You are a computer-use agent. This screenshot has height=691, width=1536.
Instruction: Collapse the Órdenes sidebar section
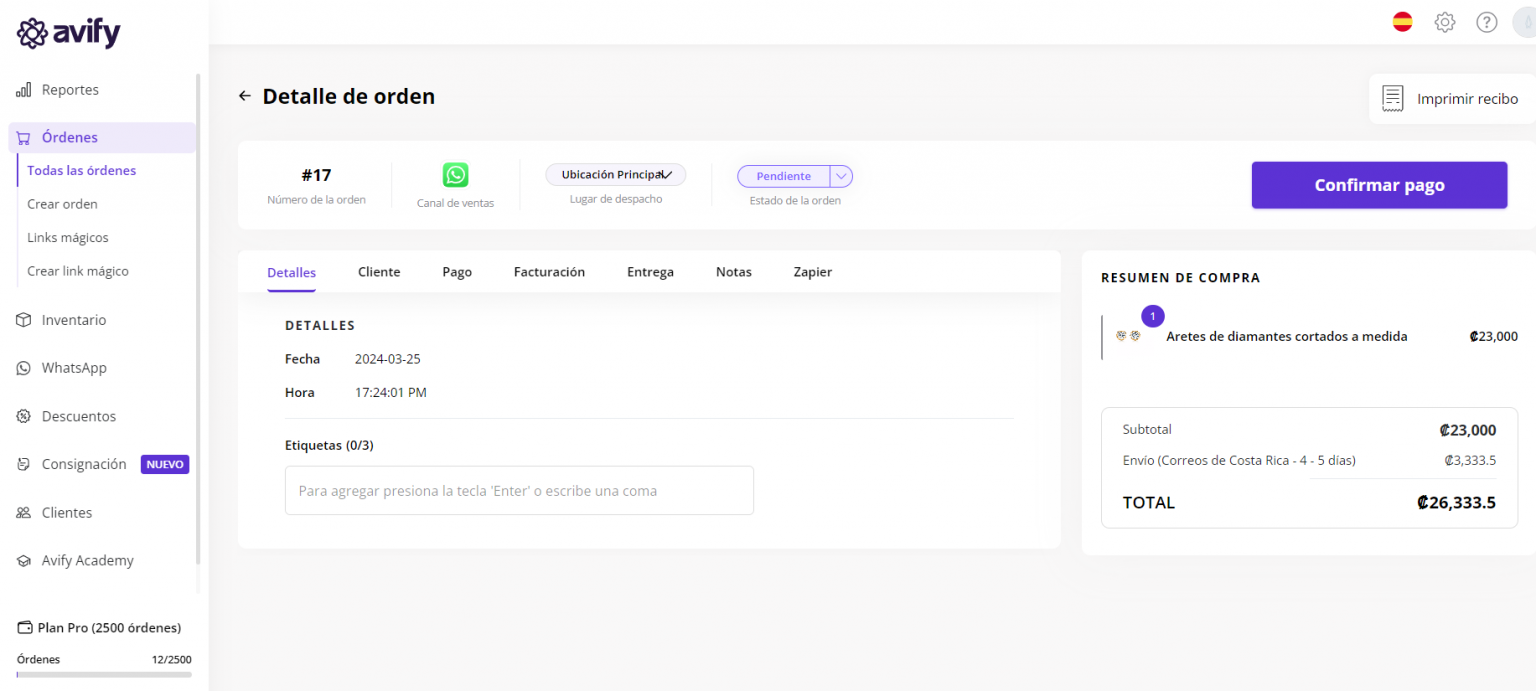70,138
